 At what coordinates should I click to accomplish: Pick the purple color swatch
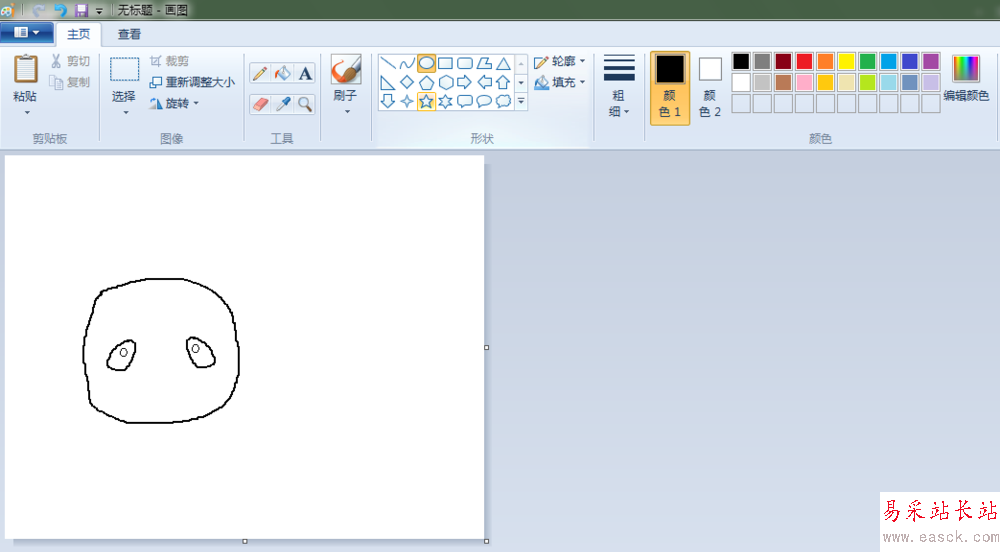(x=930, y=61)
